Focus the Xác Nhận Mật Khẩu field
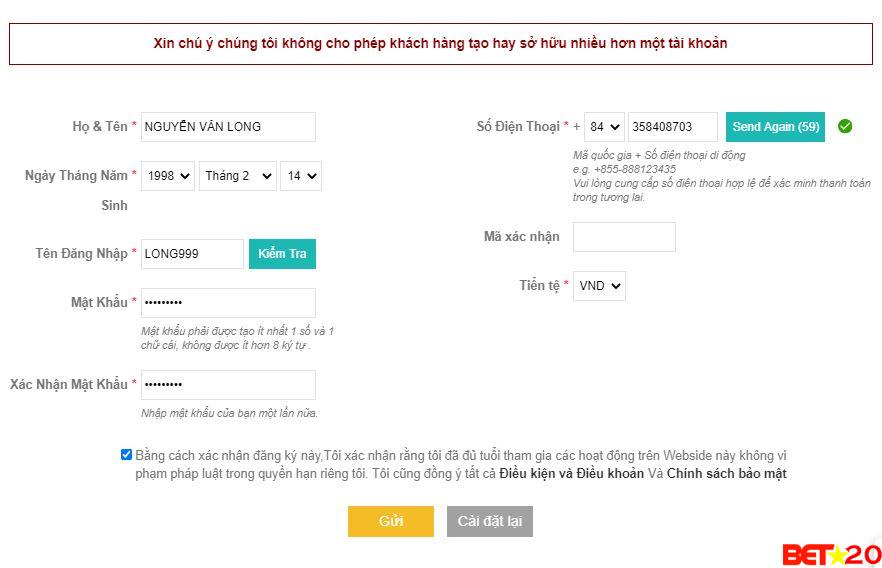This screenshot has height=568, width=882. click(228, 385)
